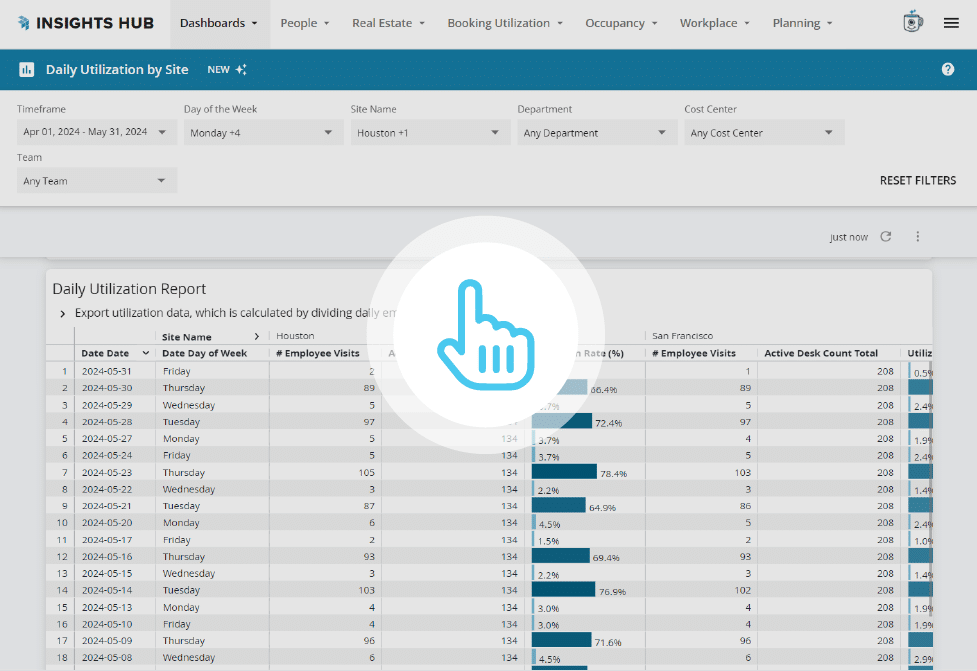Click the 'Daily Utilization by Site' title link

pyautogui.click(x=117, y=69)
